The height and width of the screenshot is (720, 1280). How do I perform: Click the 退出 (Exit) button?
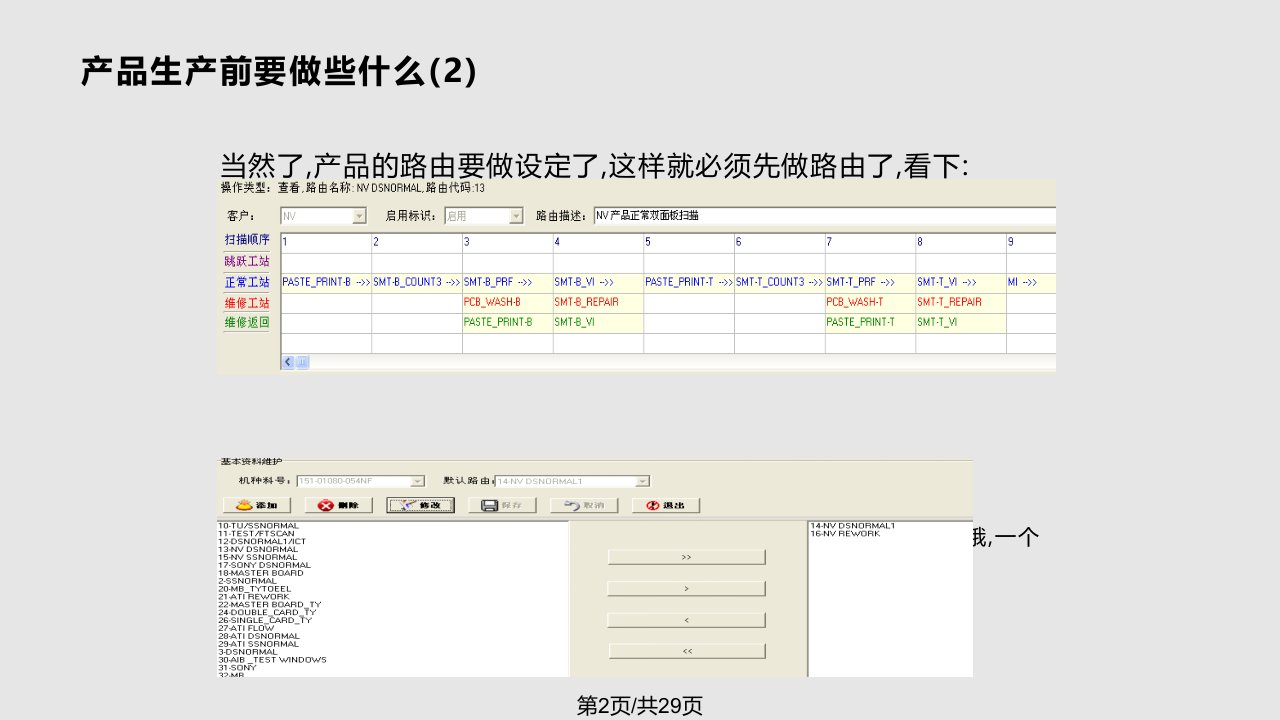666,505
